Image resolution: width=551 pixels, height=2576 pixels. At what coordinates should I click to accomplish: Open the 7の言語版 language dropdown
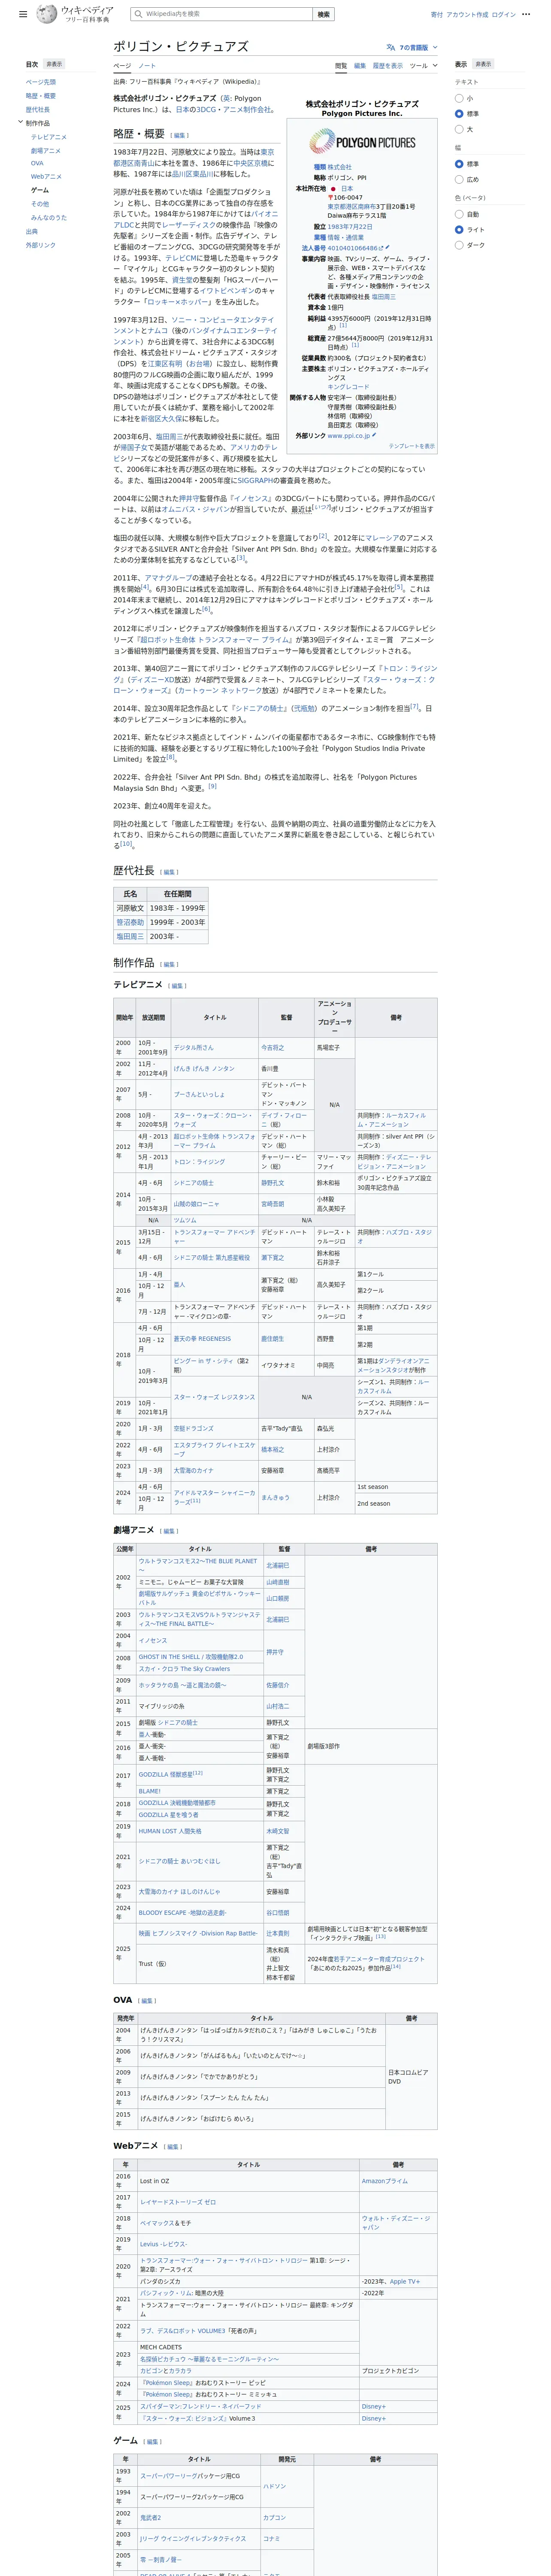(412, 47)
